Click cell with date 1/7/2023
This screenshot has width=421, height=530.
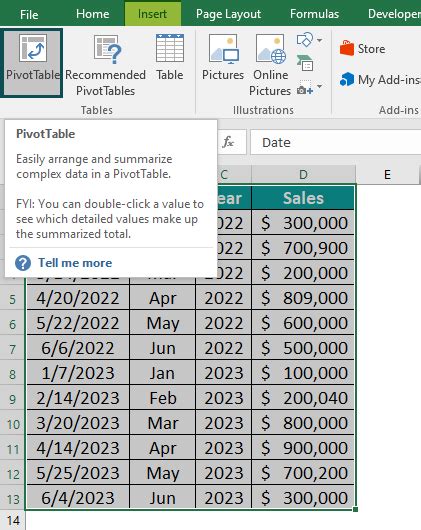pos(78,373)
